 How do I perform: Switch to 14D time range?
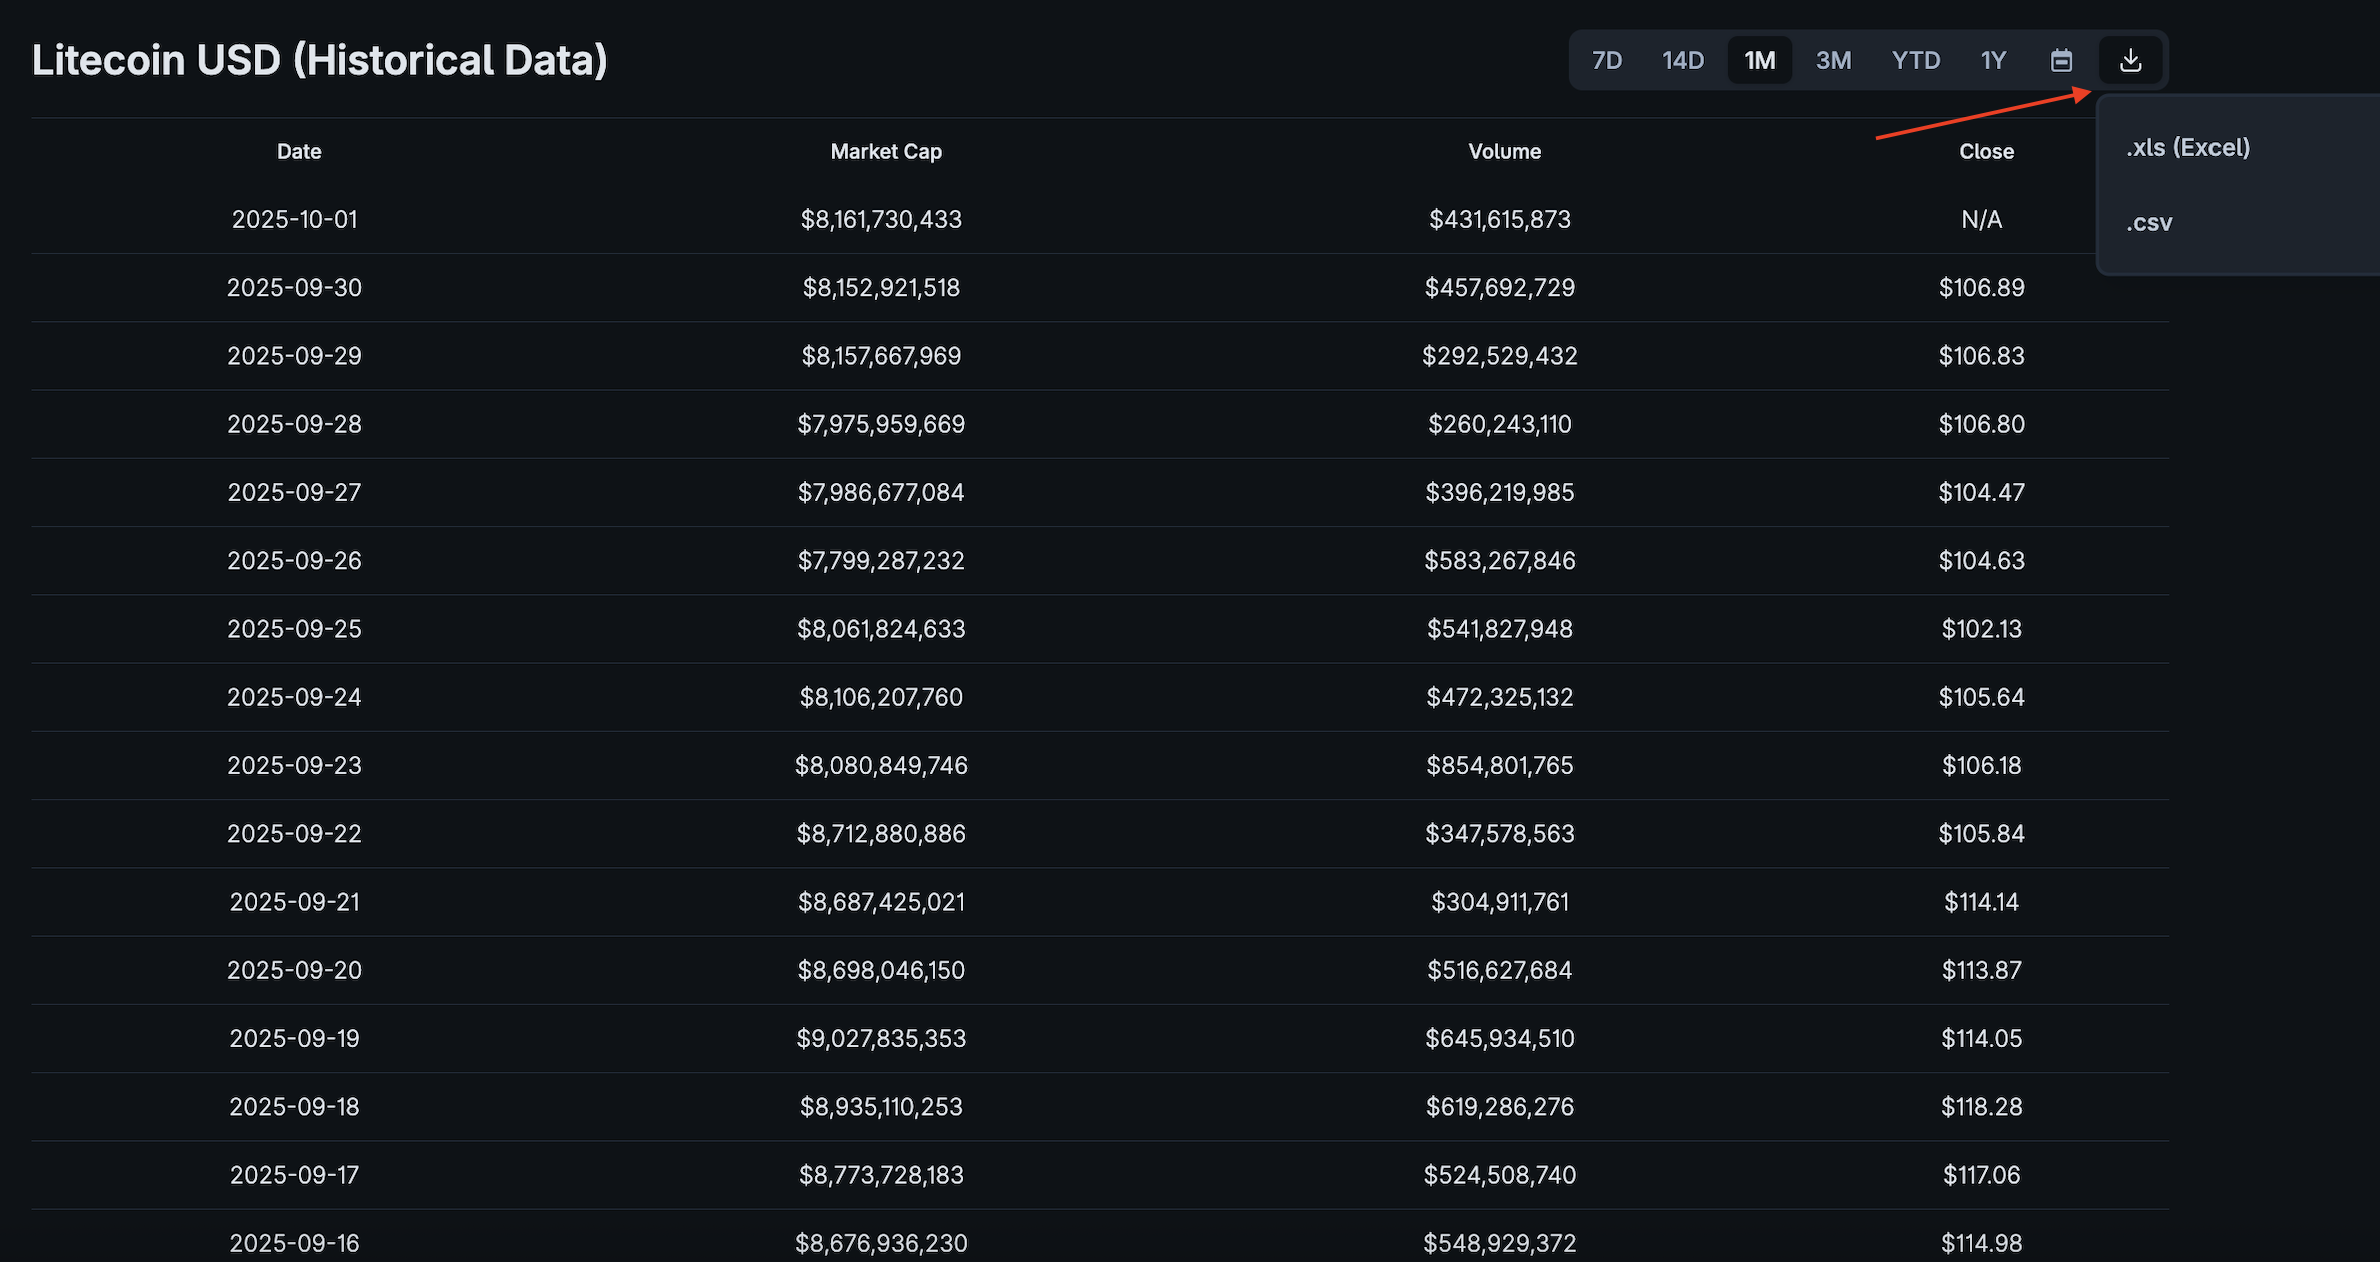coord(1682,60)
